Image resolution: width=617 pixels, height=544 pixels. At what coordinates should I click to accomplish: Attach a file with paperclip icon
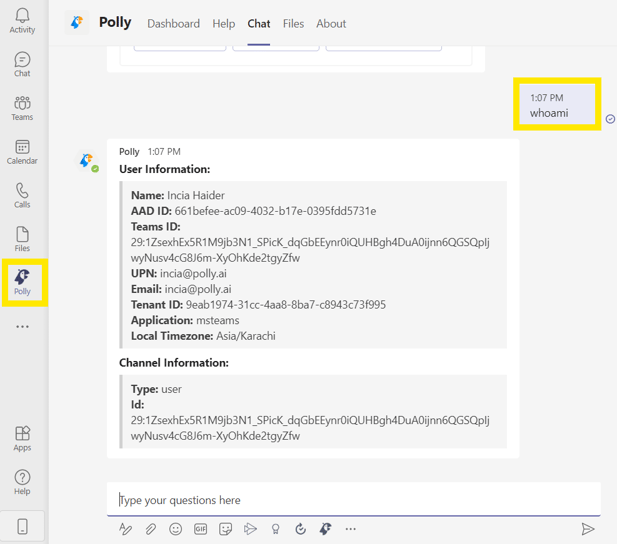(150, 529)
